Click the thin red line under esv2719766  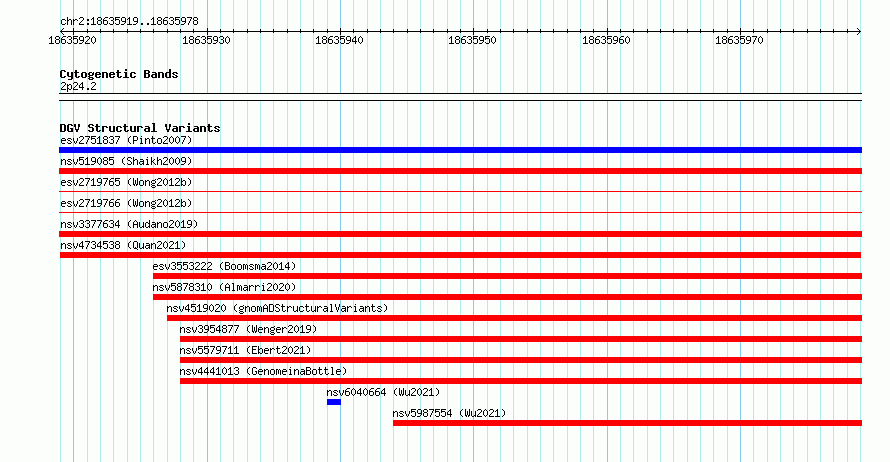(460, 213)
